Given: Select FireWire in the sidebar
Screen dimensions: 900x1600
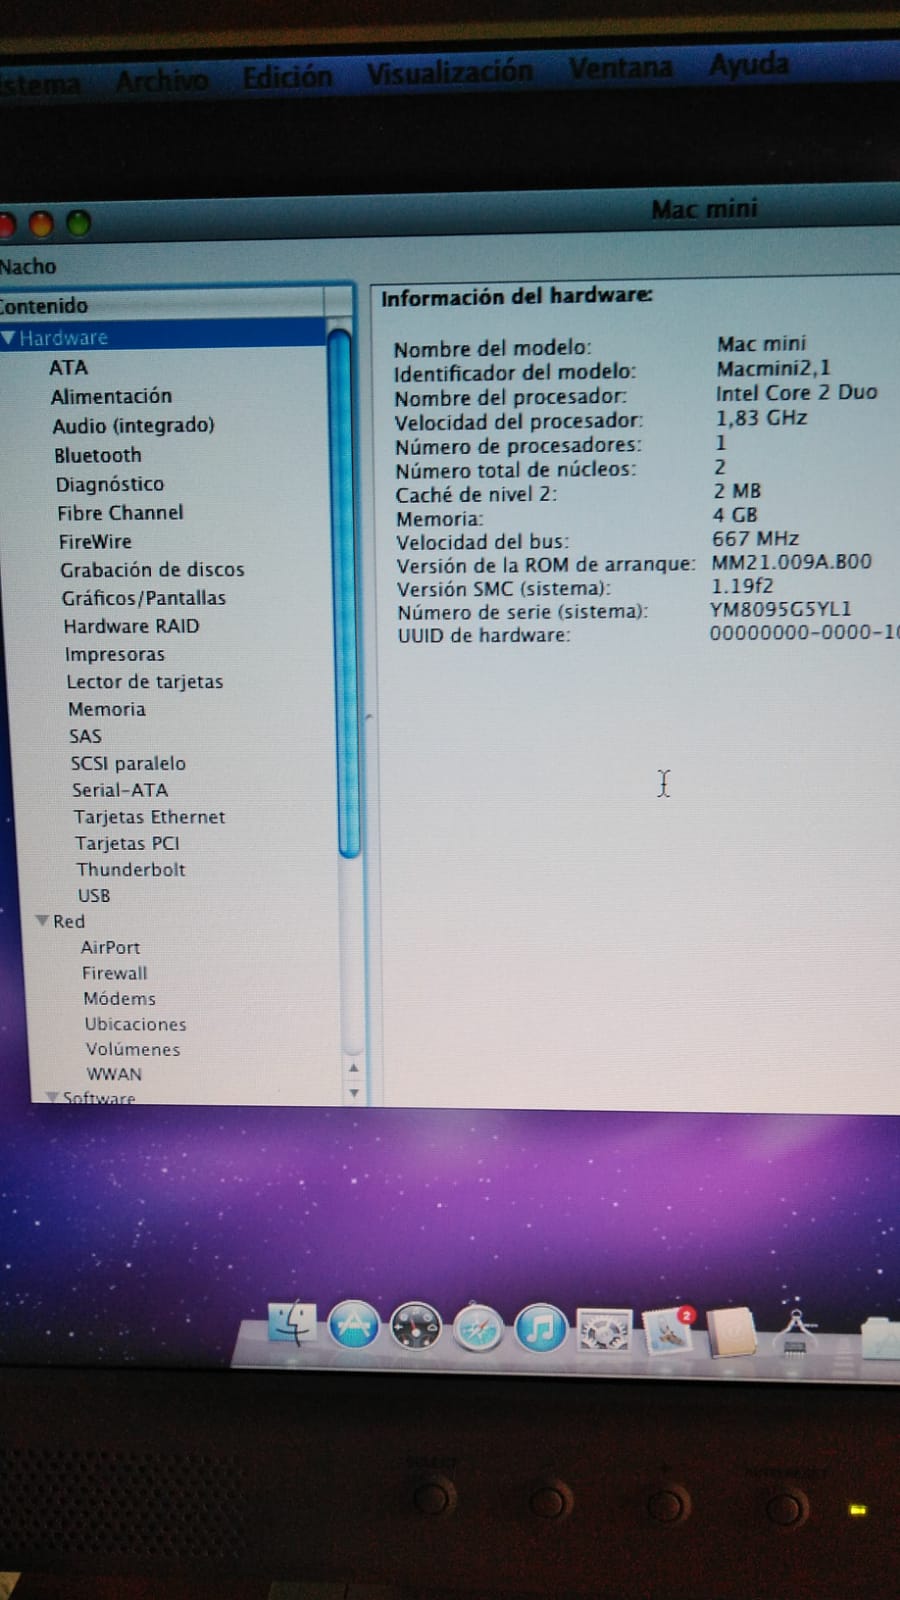Looking at the screenshot, I should 95,541.
